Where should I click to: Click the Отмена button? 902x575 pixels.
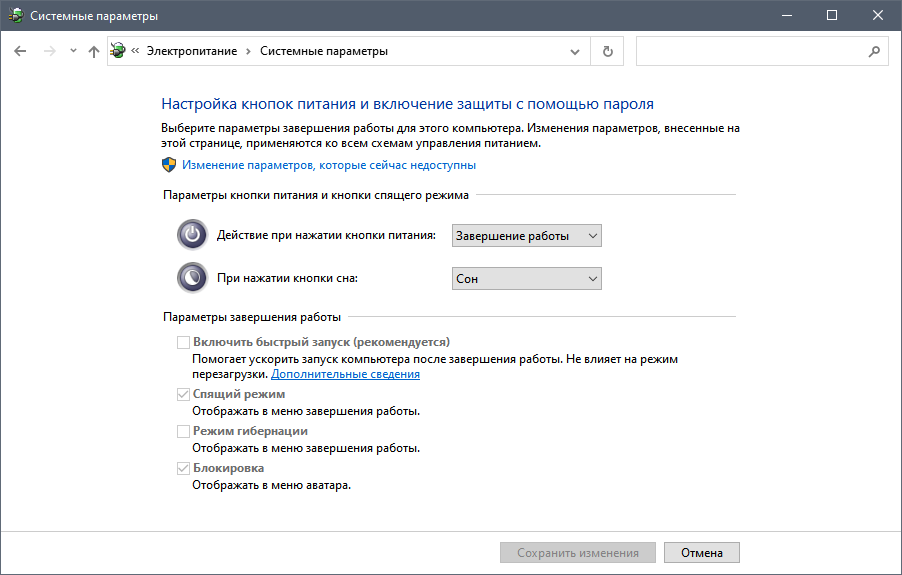click(x=702, y=553)
